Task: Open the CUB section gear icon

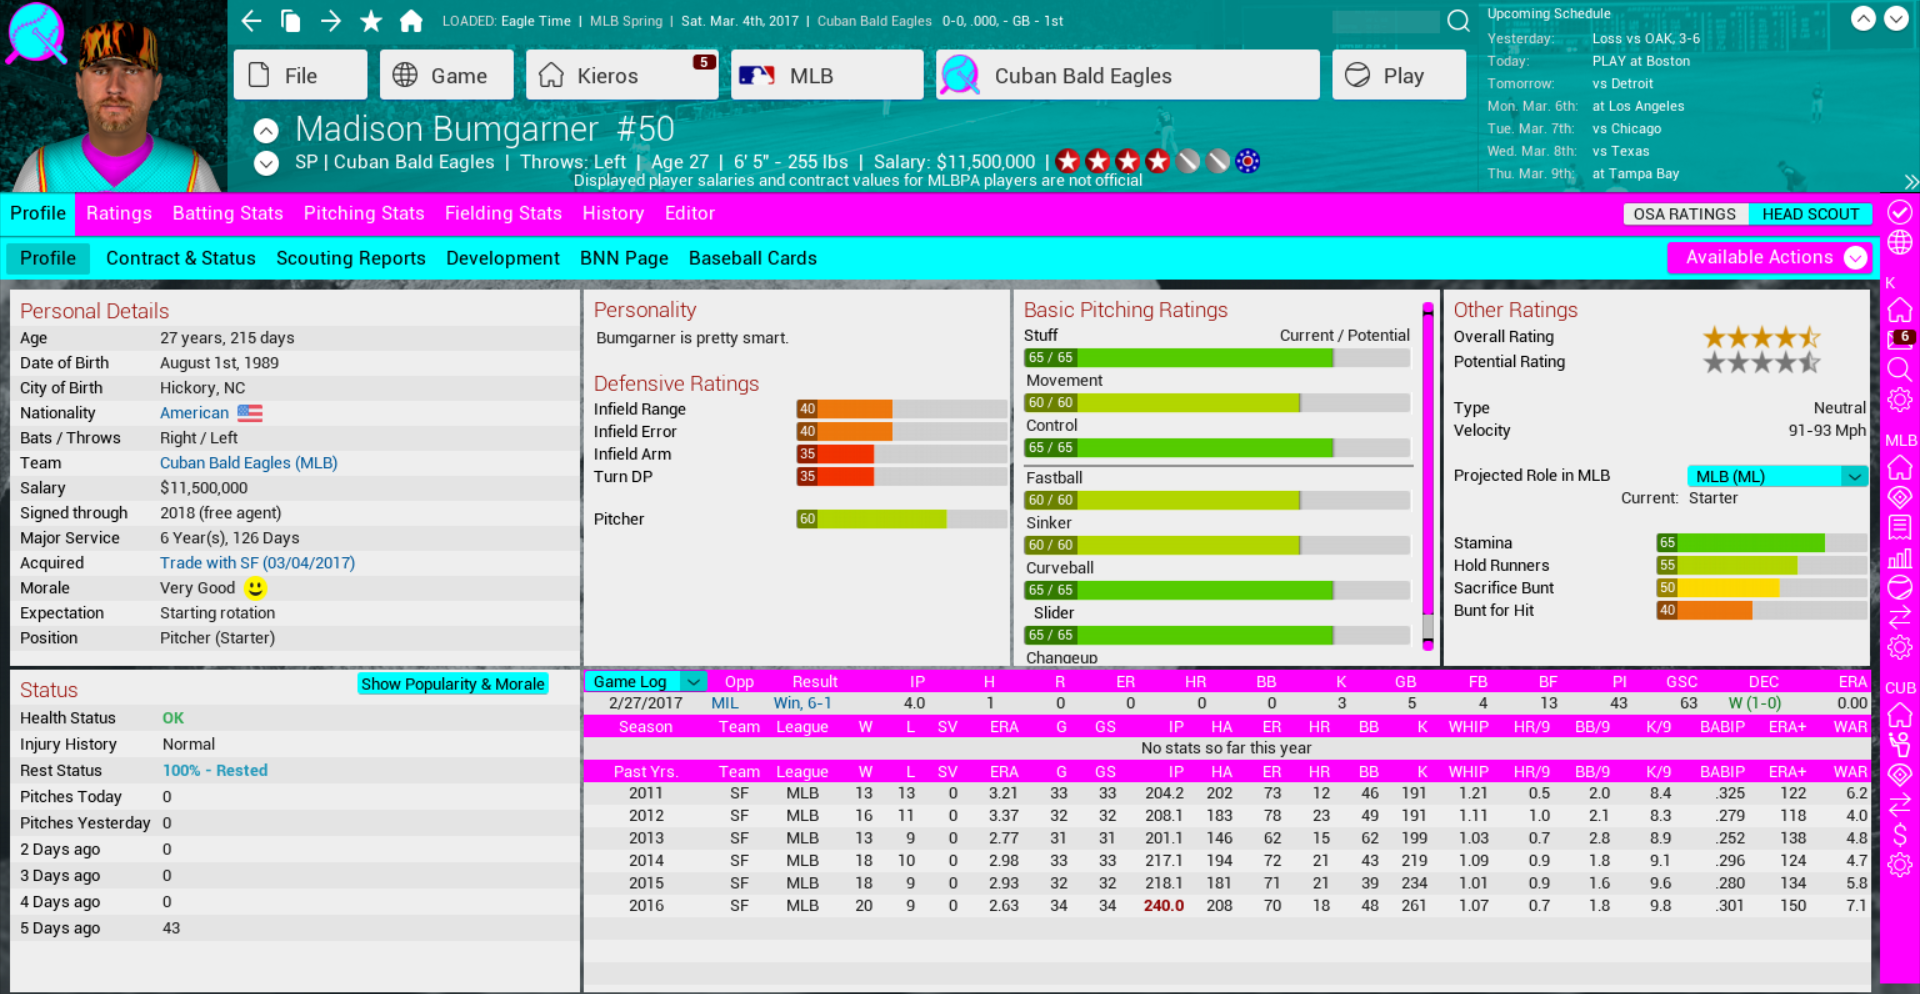Action: 1900,864
